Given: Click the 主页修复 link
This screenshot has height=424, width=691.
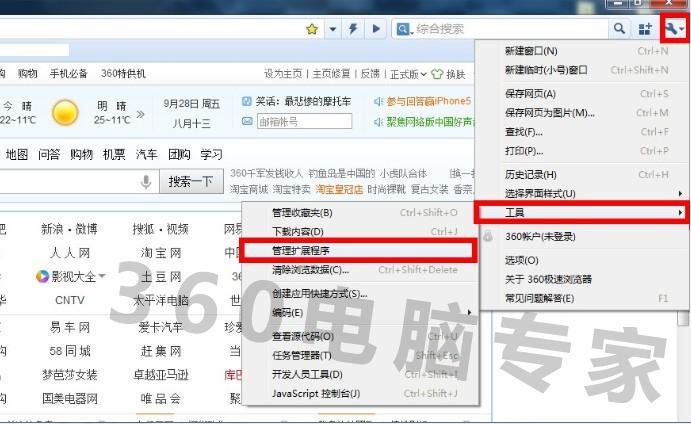Looking at the screenshot, I should pyautogui.click(x=331, y=74).
